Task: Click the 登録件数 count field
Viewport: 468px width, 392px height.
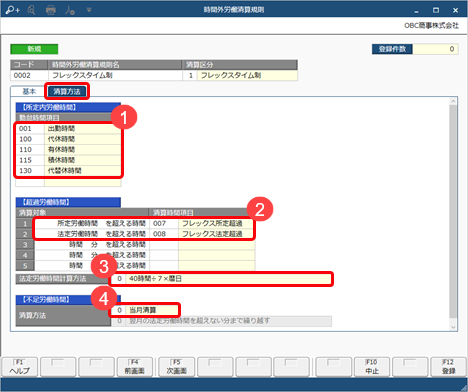Action: [x=435, y=49]
